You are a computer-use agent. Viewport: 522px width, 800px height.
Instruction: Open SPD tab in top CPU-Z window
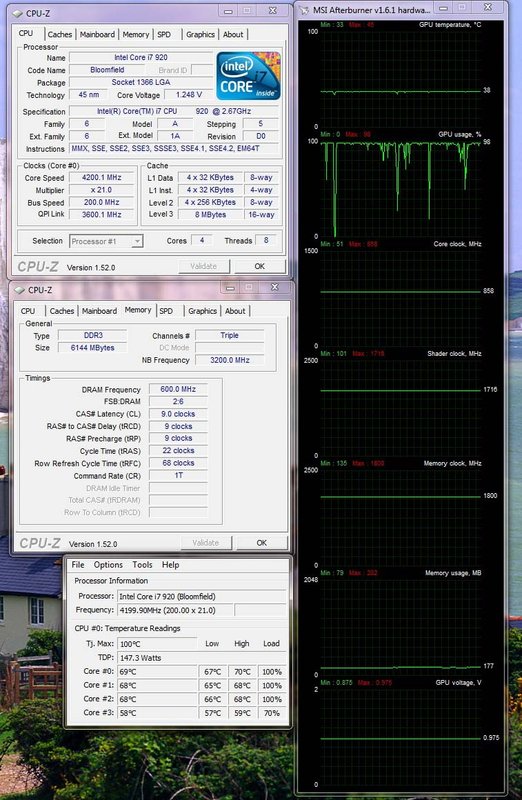(x=164, y=35)
